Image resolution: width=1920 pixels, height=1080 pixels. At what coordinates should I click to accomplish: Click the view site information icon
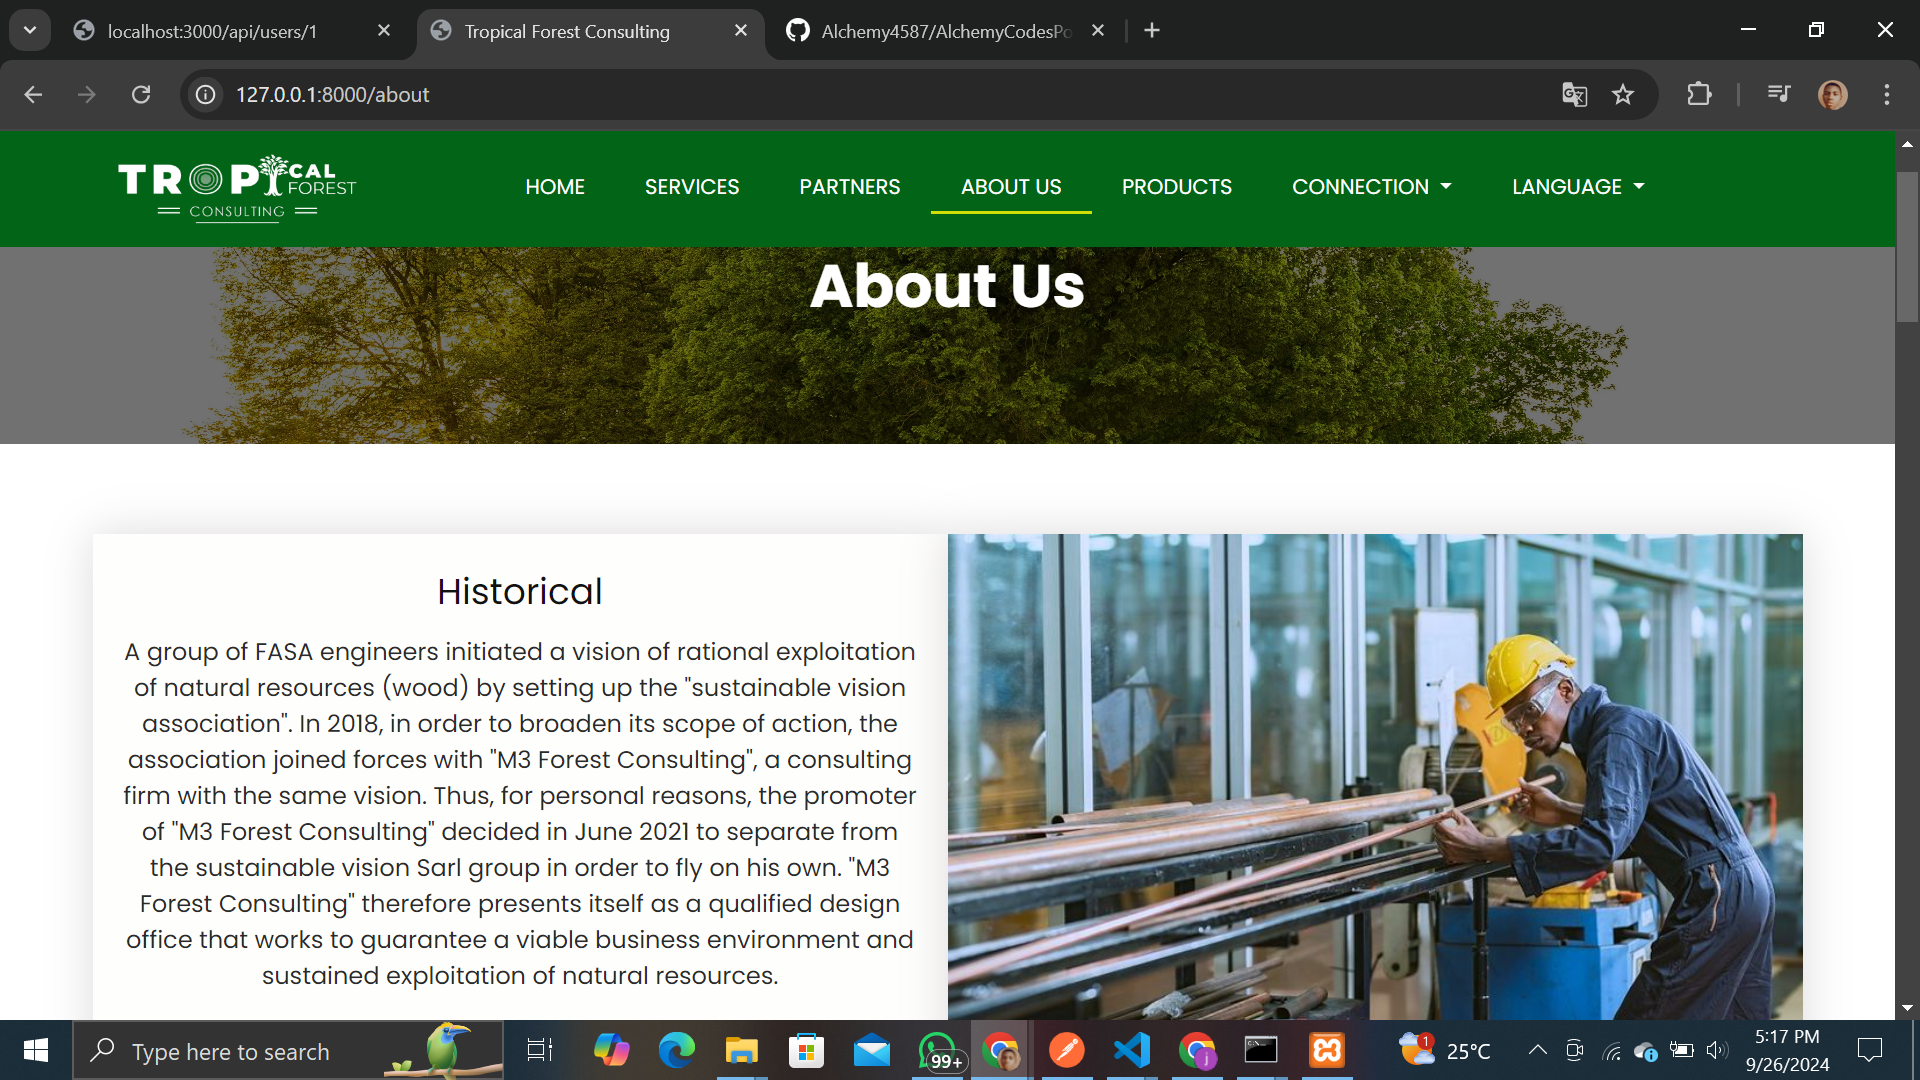point(206,94)
